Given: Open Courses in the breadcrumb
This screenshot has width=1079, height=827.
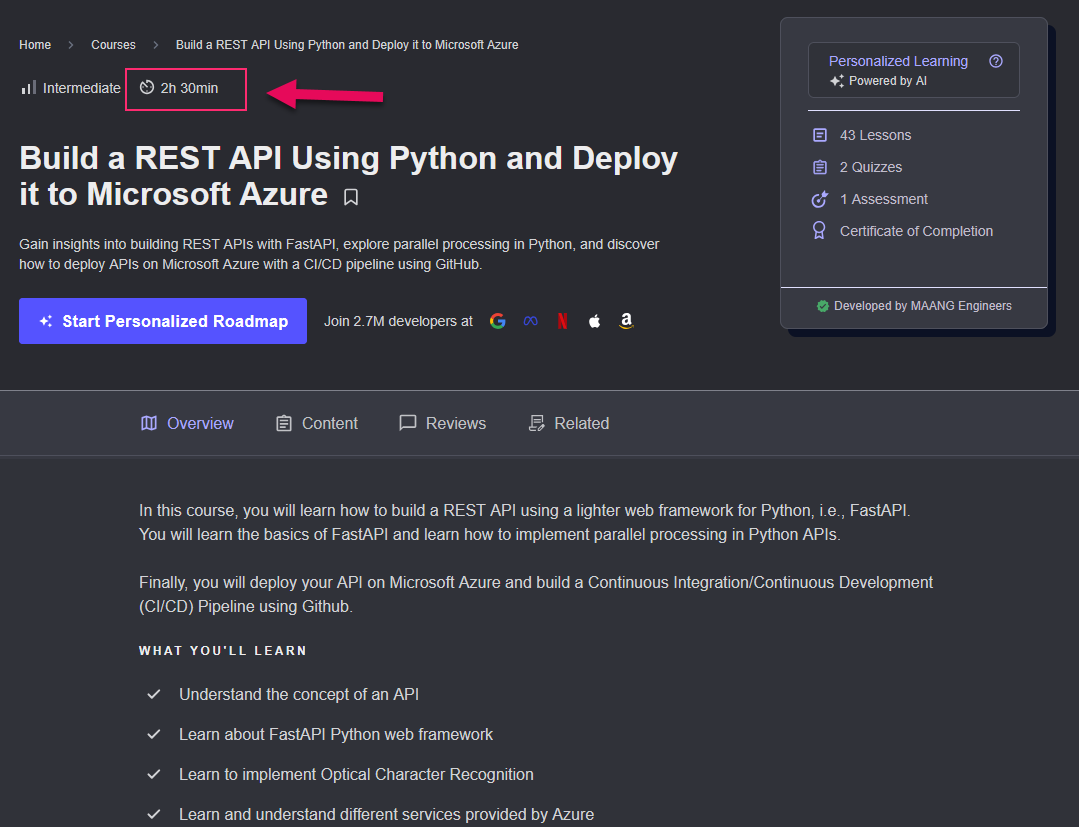Looking at the screenshot, I should tap(114, 45).
